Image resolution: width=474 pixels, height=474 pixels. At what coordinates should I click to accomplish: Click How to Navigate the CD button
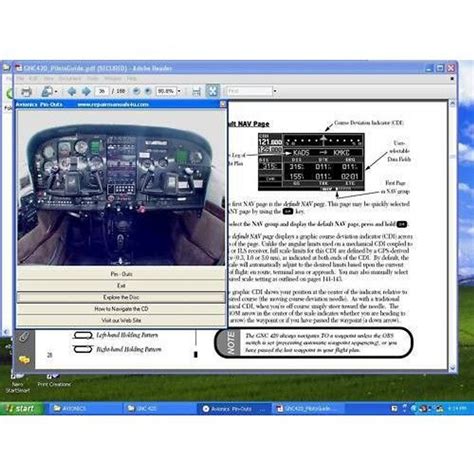[x=121, y=309]
